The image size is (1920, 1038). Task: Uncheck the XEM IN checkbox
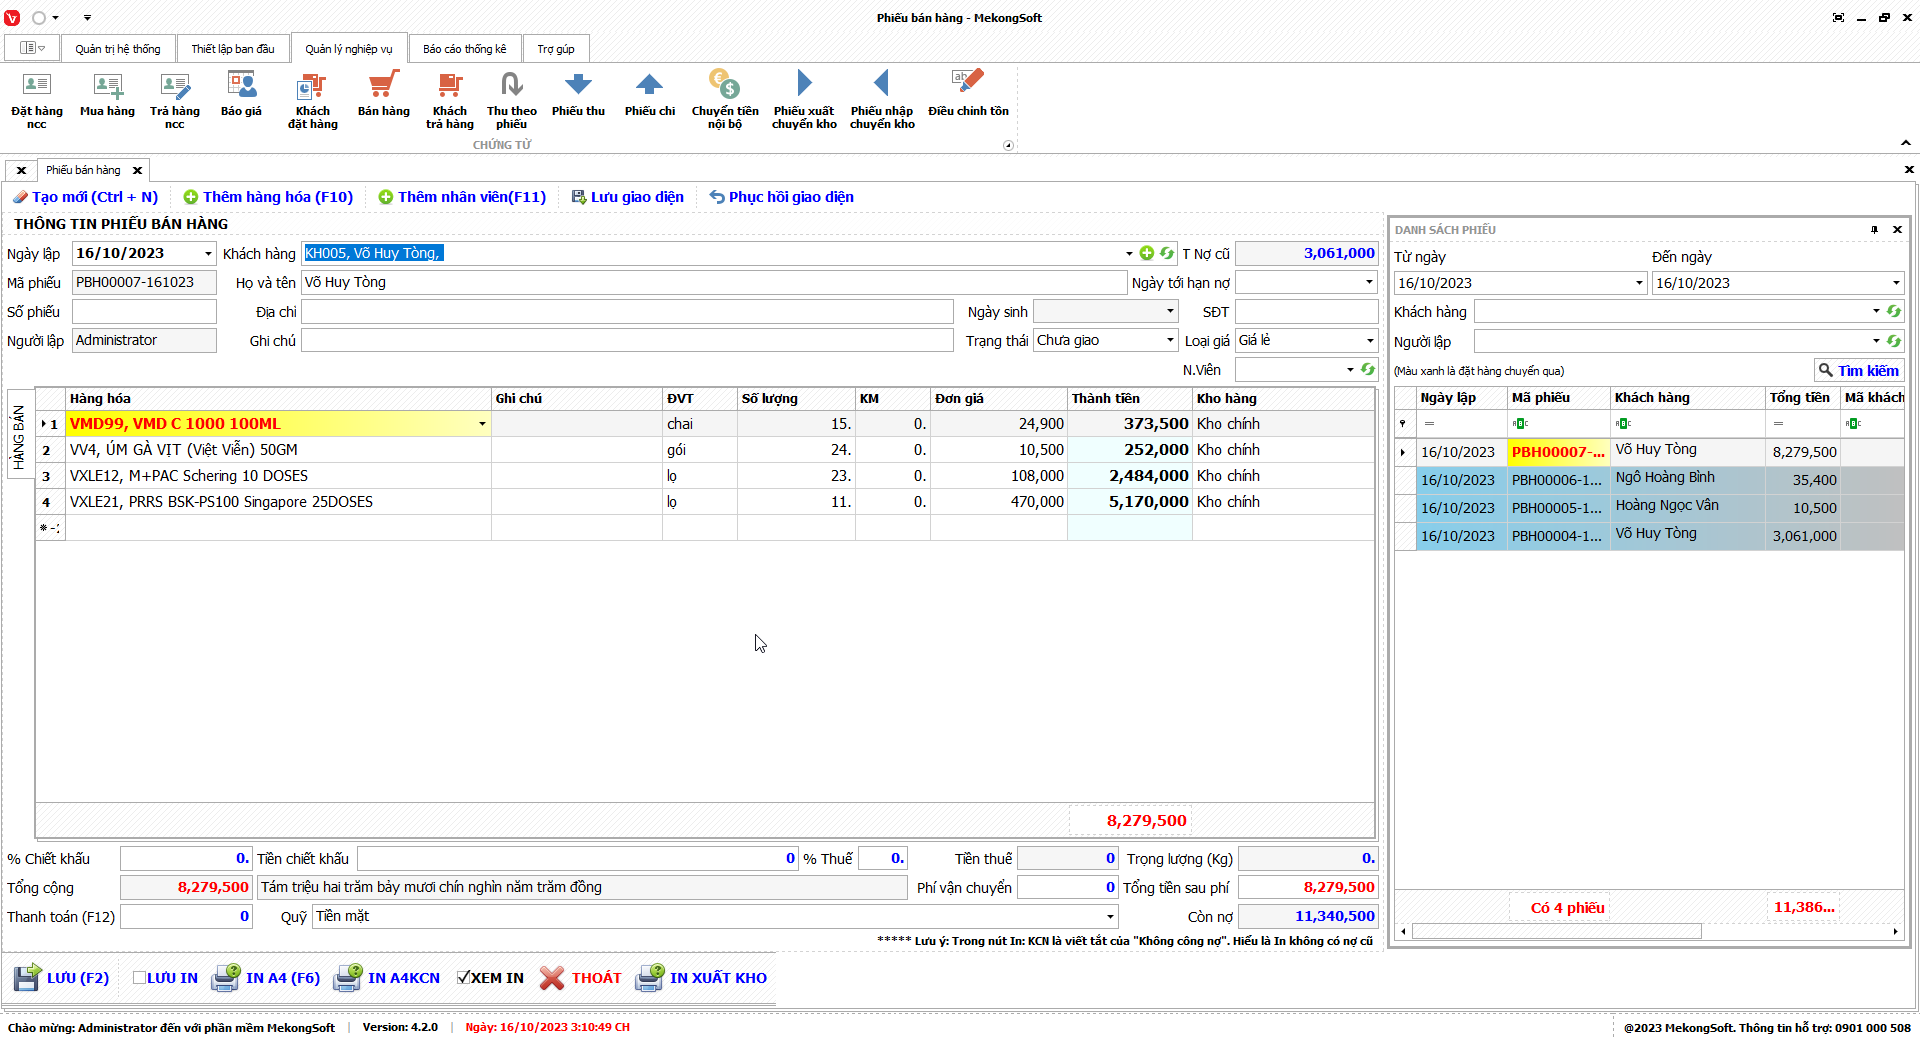tap(464, 978)
